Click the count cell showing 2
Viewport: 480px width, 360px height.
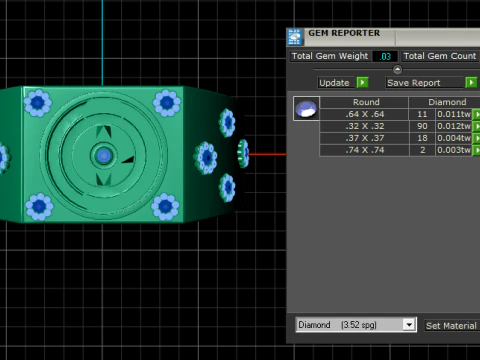(422, 150)
